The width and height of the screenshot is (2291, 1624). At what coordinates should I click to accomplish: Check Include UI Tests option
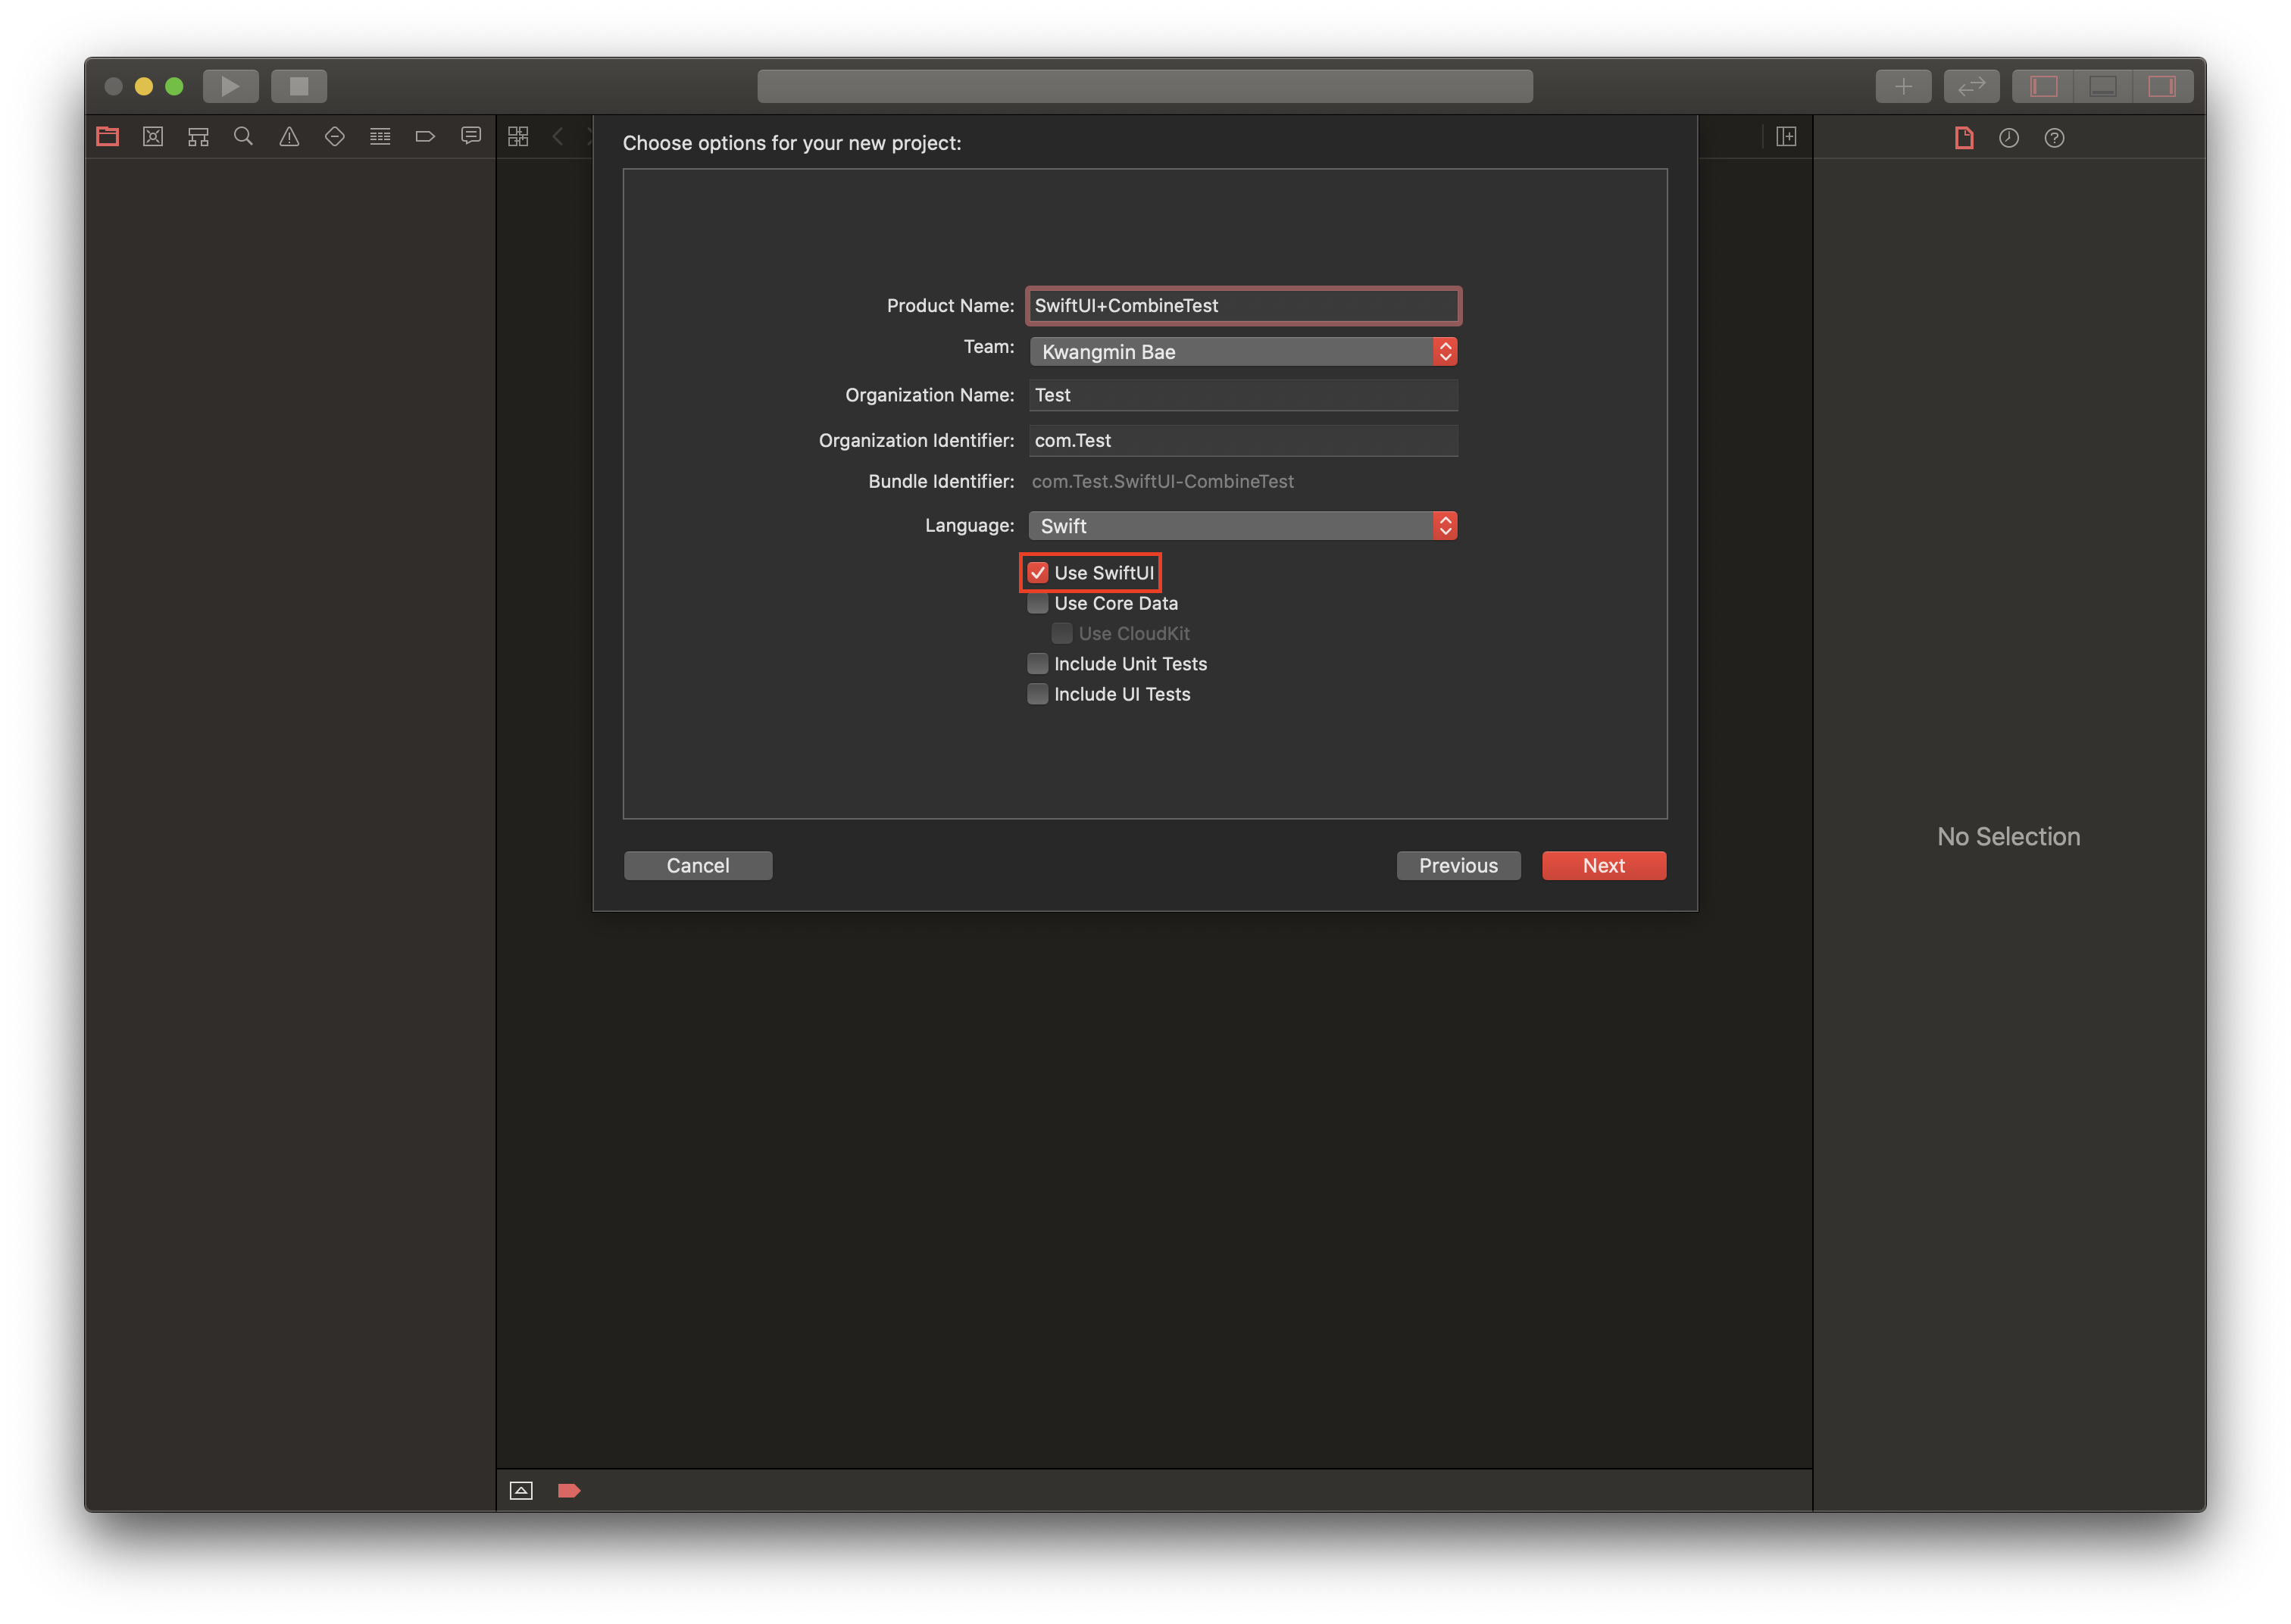[1038, 694]
